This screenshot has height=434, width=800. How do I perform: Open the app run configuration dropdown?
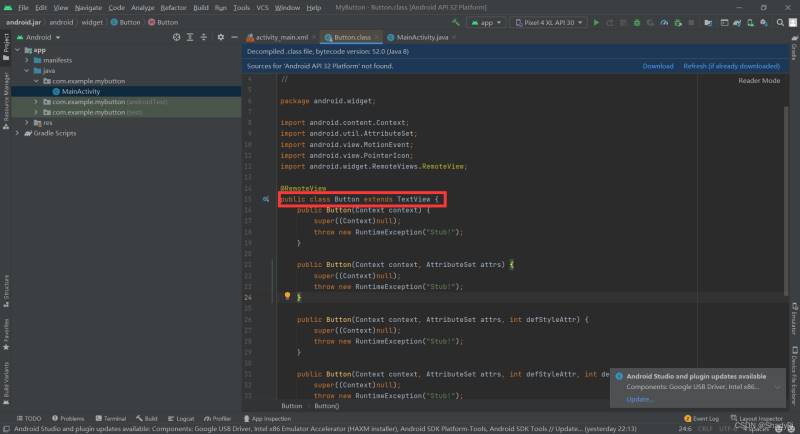488,22
